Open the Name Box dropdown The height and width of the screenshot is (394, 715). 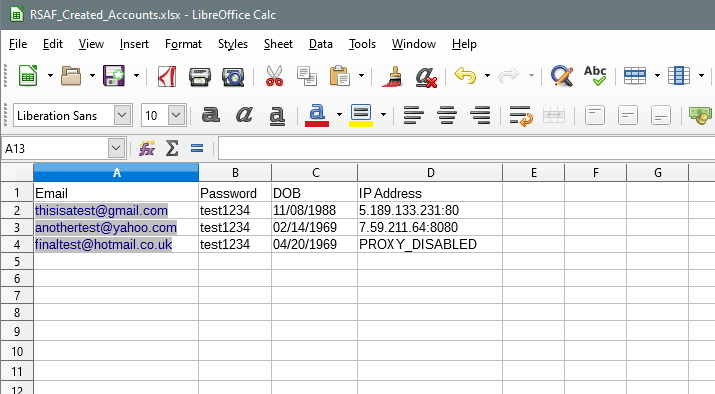click(x=116, y=148)
